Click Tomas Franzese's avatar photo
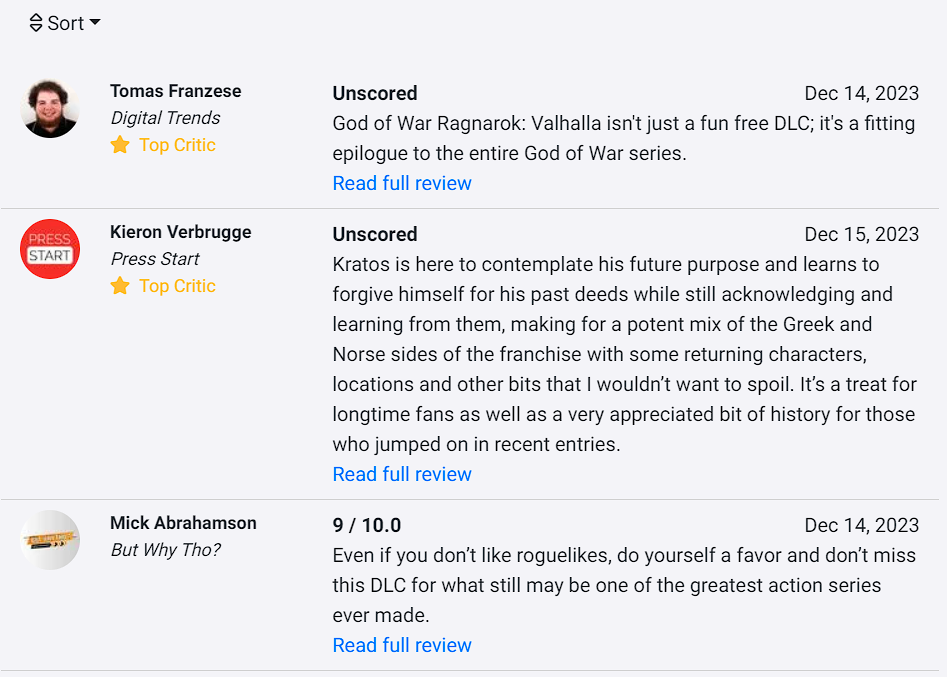This screenshot has height=677, width=947. (x=50, y=108)
